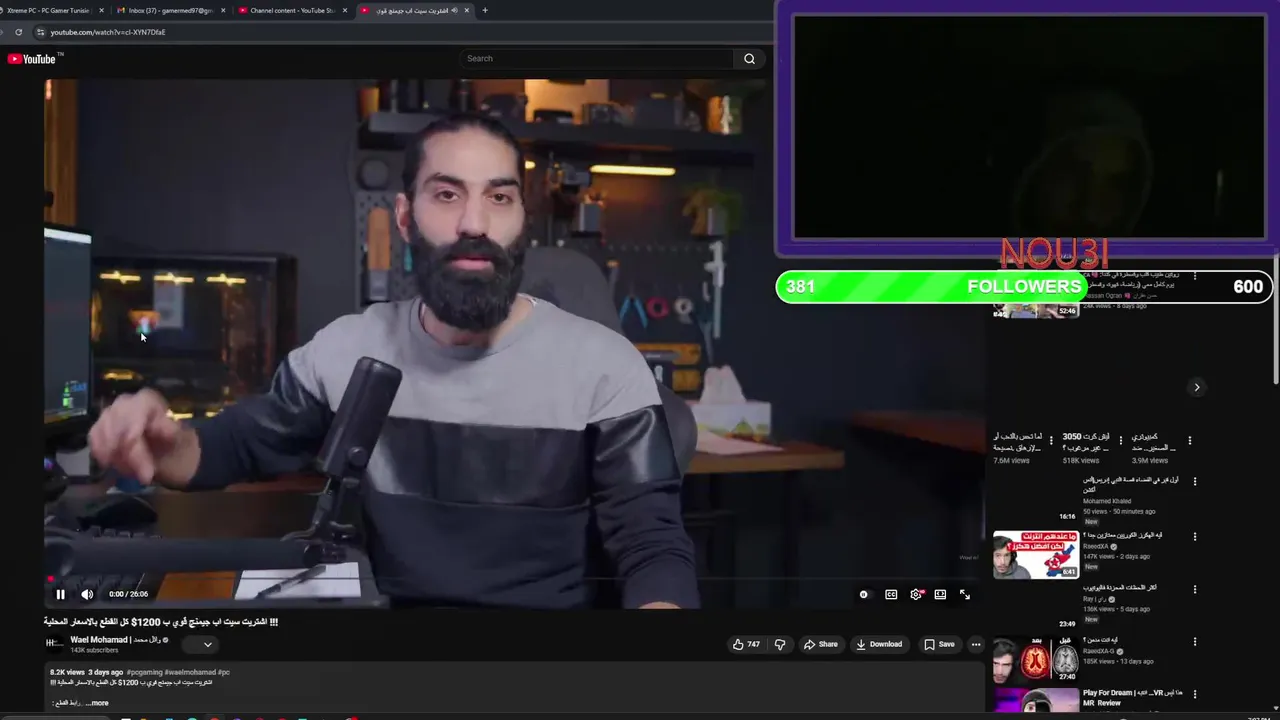The width and height of the screenshot is (1280, 720).
Task: Open options for the RaeedXA-G 185K views video
Action: [1195, 642]
